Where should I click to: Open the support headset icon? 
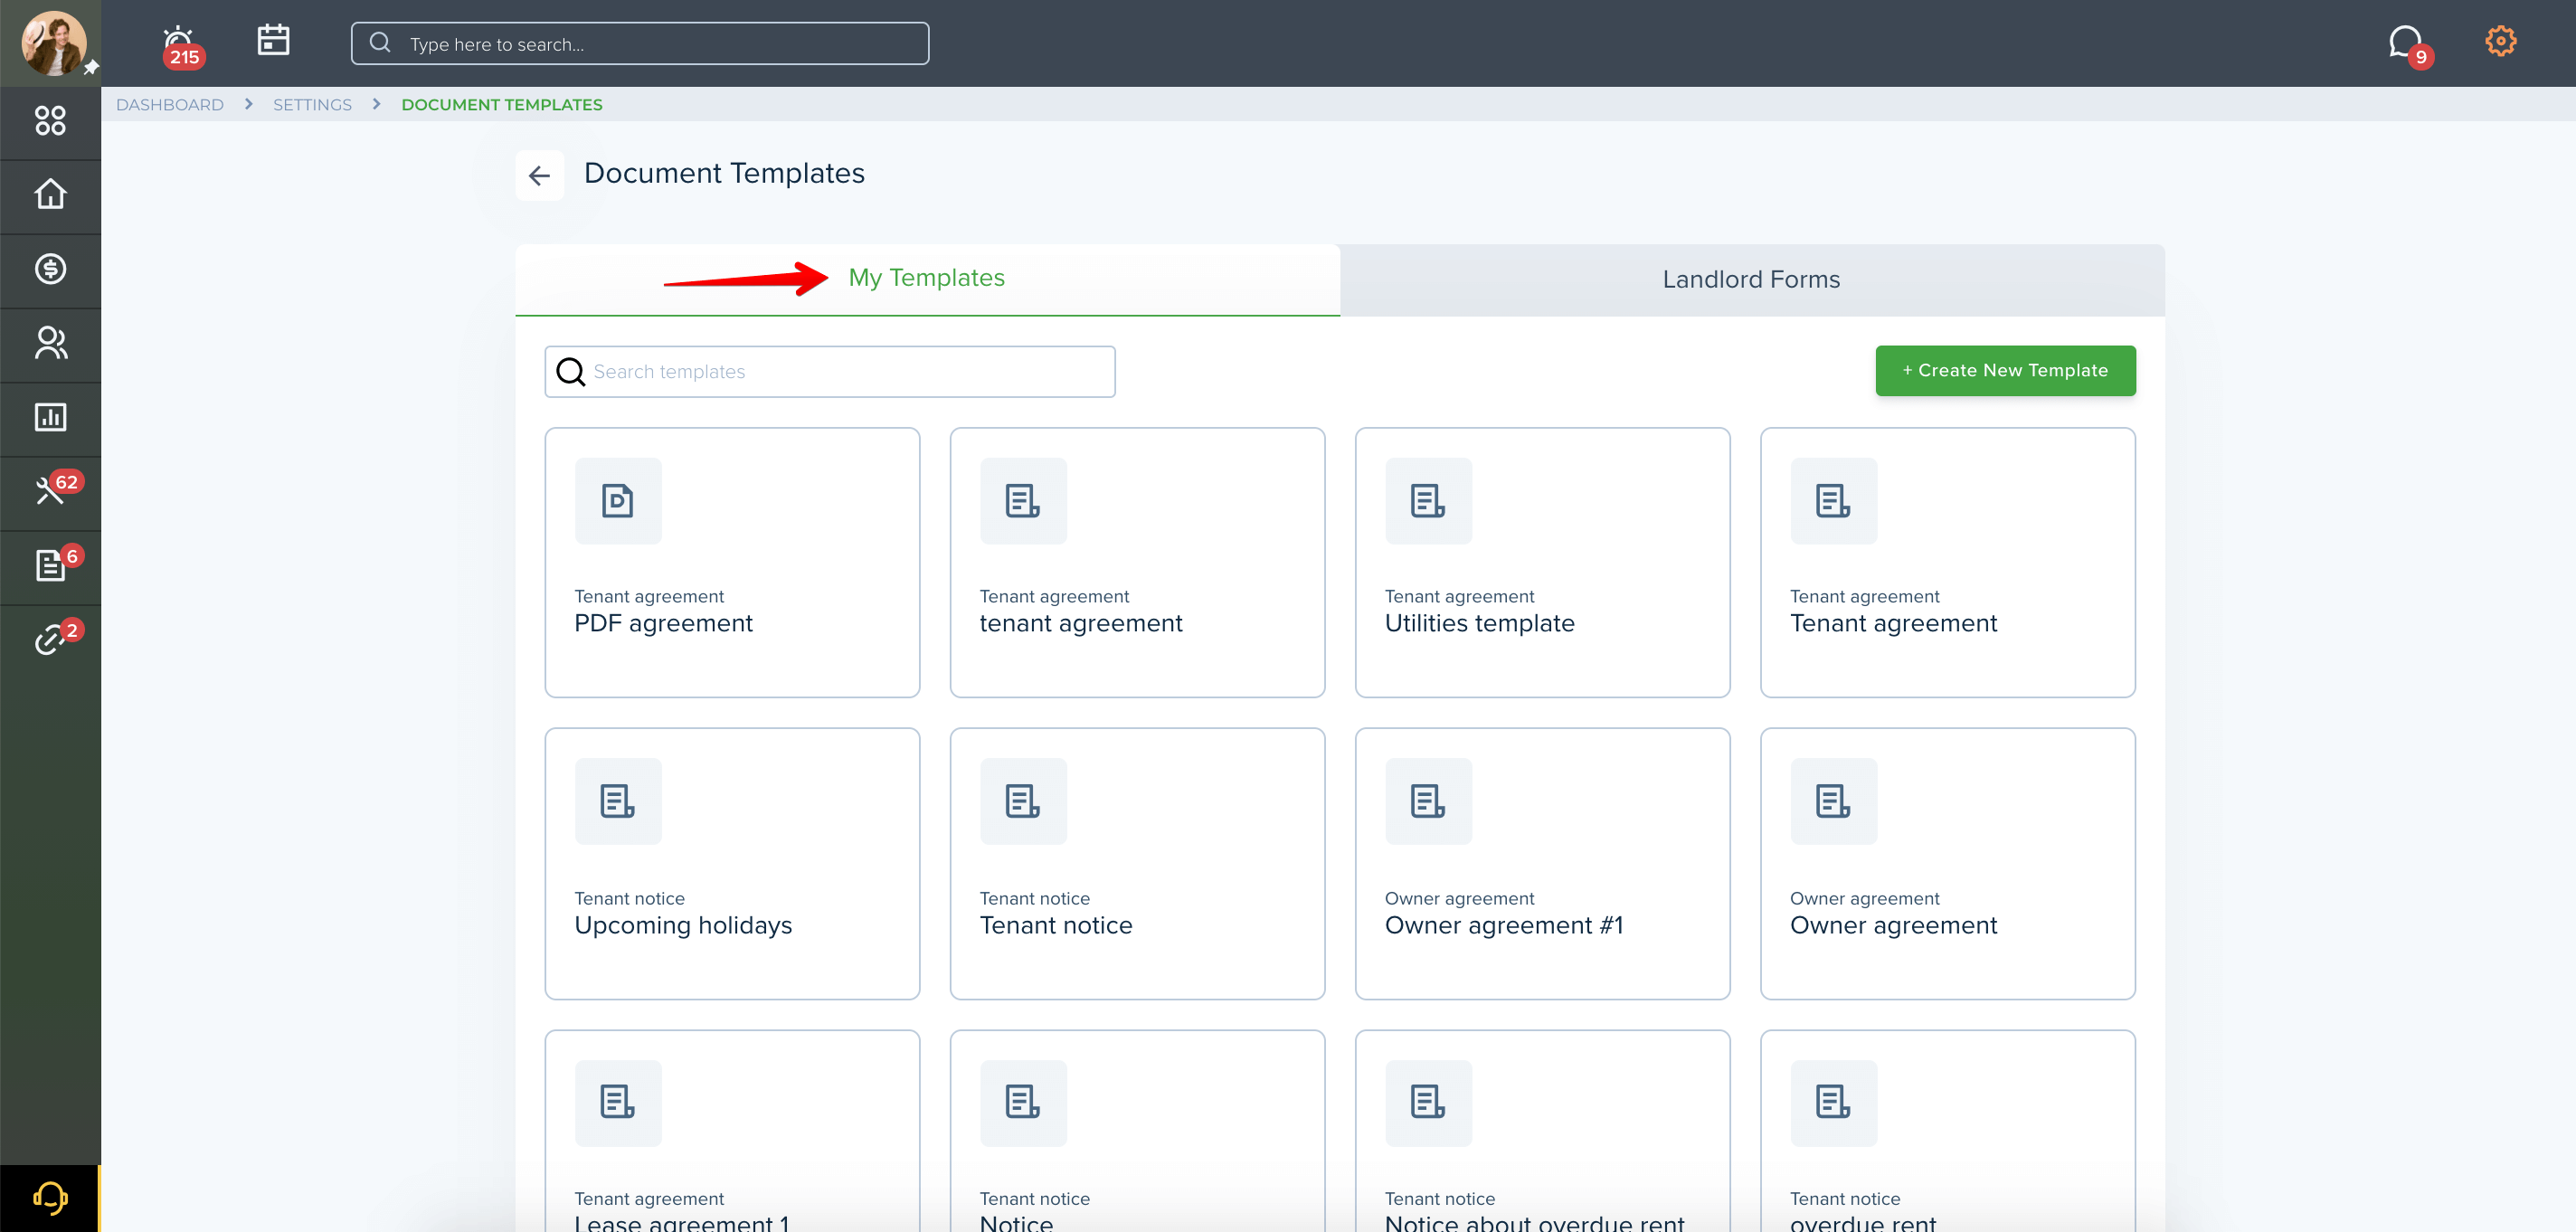point(50,1197)
